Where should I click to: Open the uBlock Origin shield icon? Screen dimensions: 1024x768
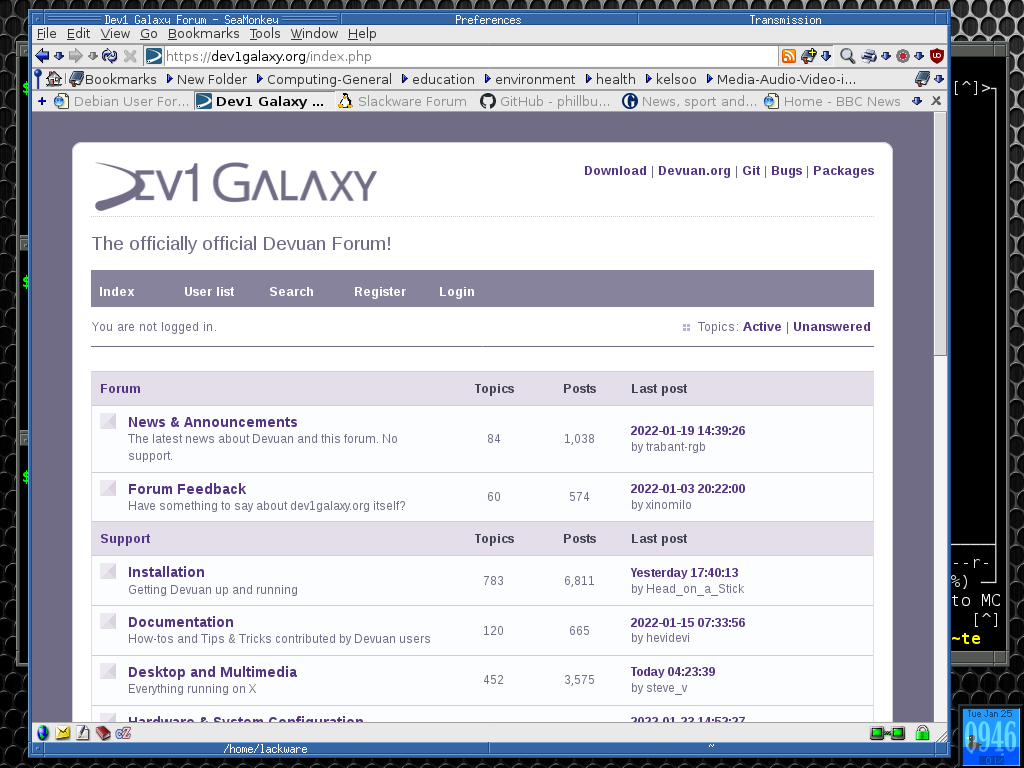937,56
